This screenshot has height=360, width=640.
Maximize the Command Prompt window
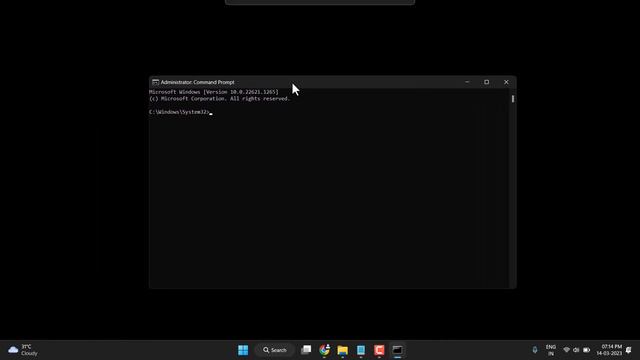tap(487, 82)
